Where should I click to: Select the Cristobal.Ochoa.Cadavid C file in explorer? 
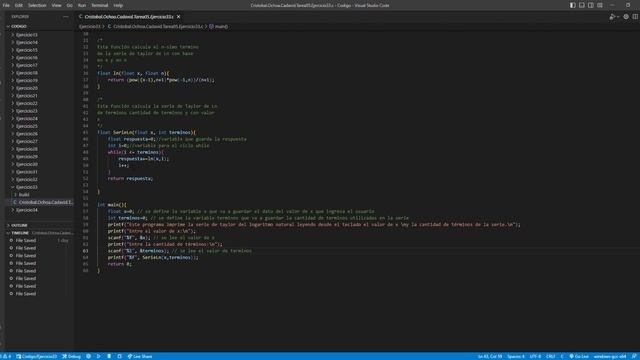40,202
